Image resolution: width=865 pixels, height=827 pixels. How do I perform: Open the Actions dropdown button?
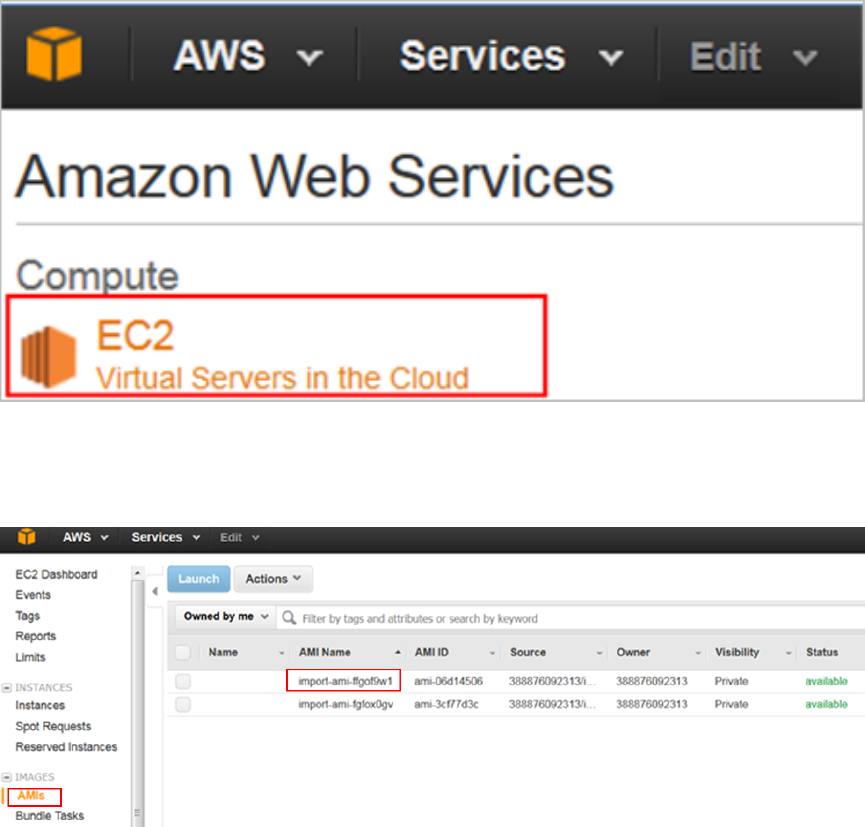click(273, 579)
